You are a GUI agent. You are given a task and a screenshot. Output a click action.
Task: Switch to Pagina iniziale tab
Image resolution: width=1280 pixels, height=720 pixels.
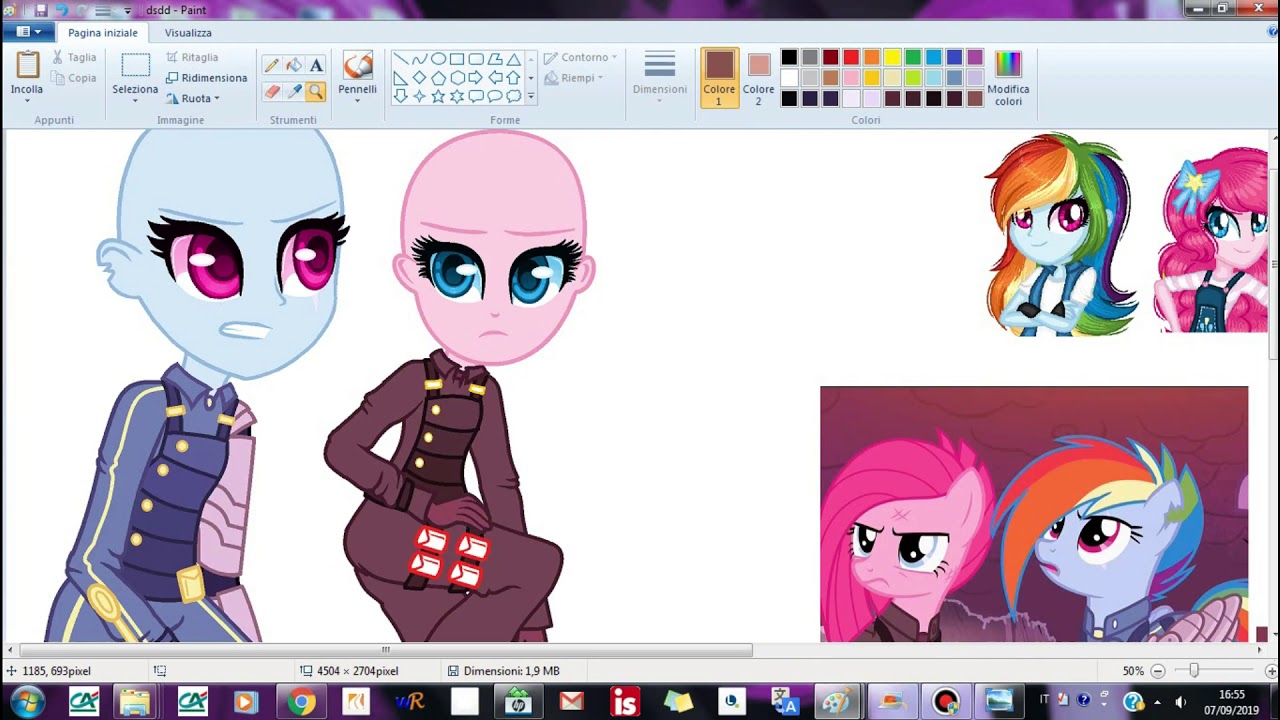103,33
